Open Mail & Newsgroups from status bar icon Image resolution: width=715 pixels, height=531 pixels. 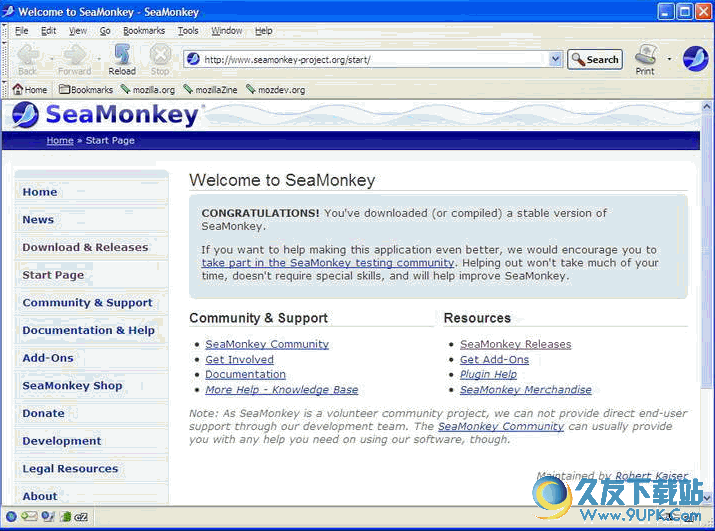[29, 516]
